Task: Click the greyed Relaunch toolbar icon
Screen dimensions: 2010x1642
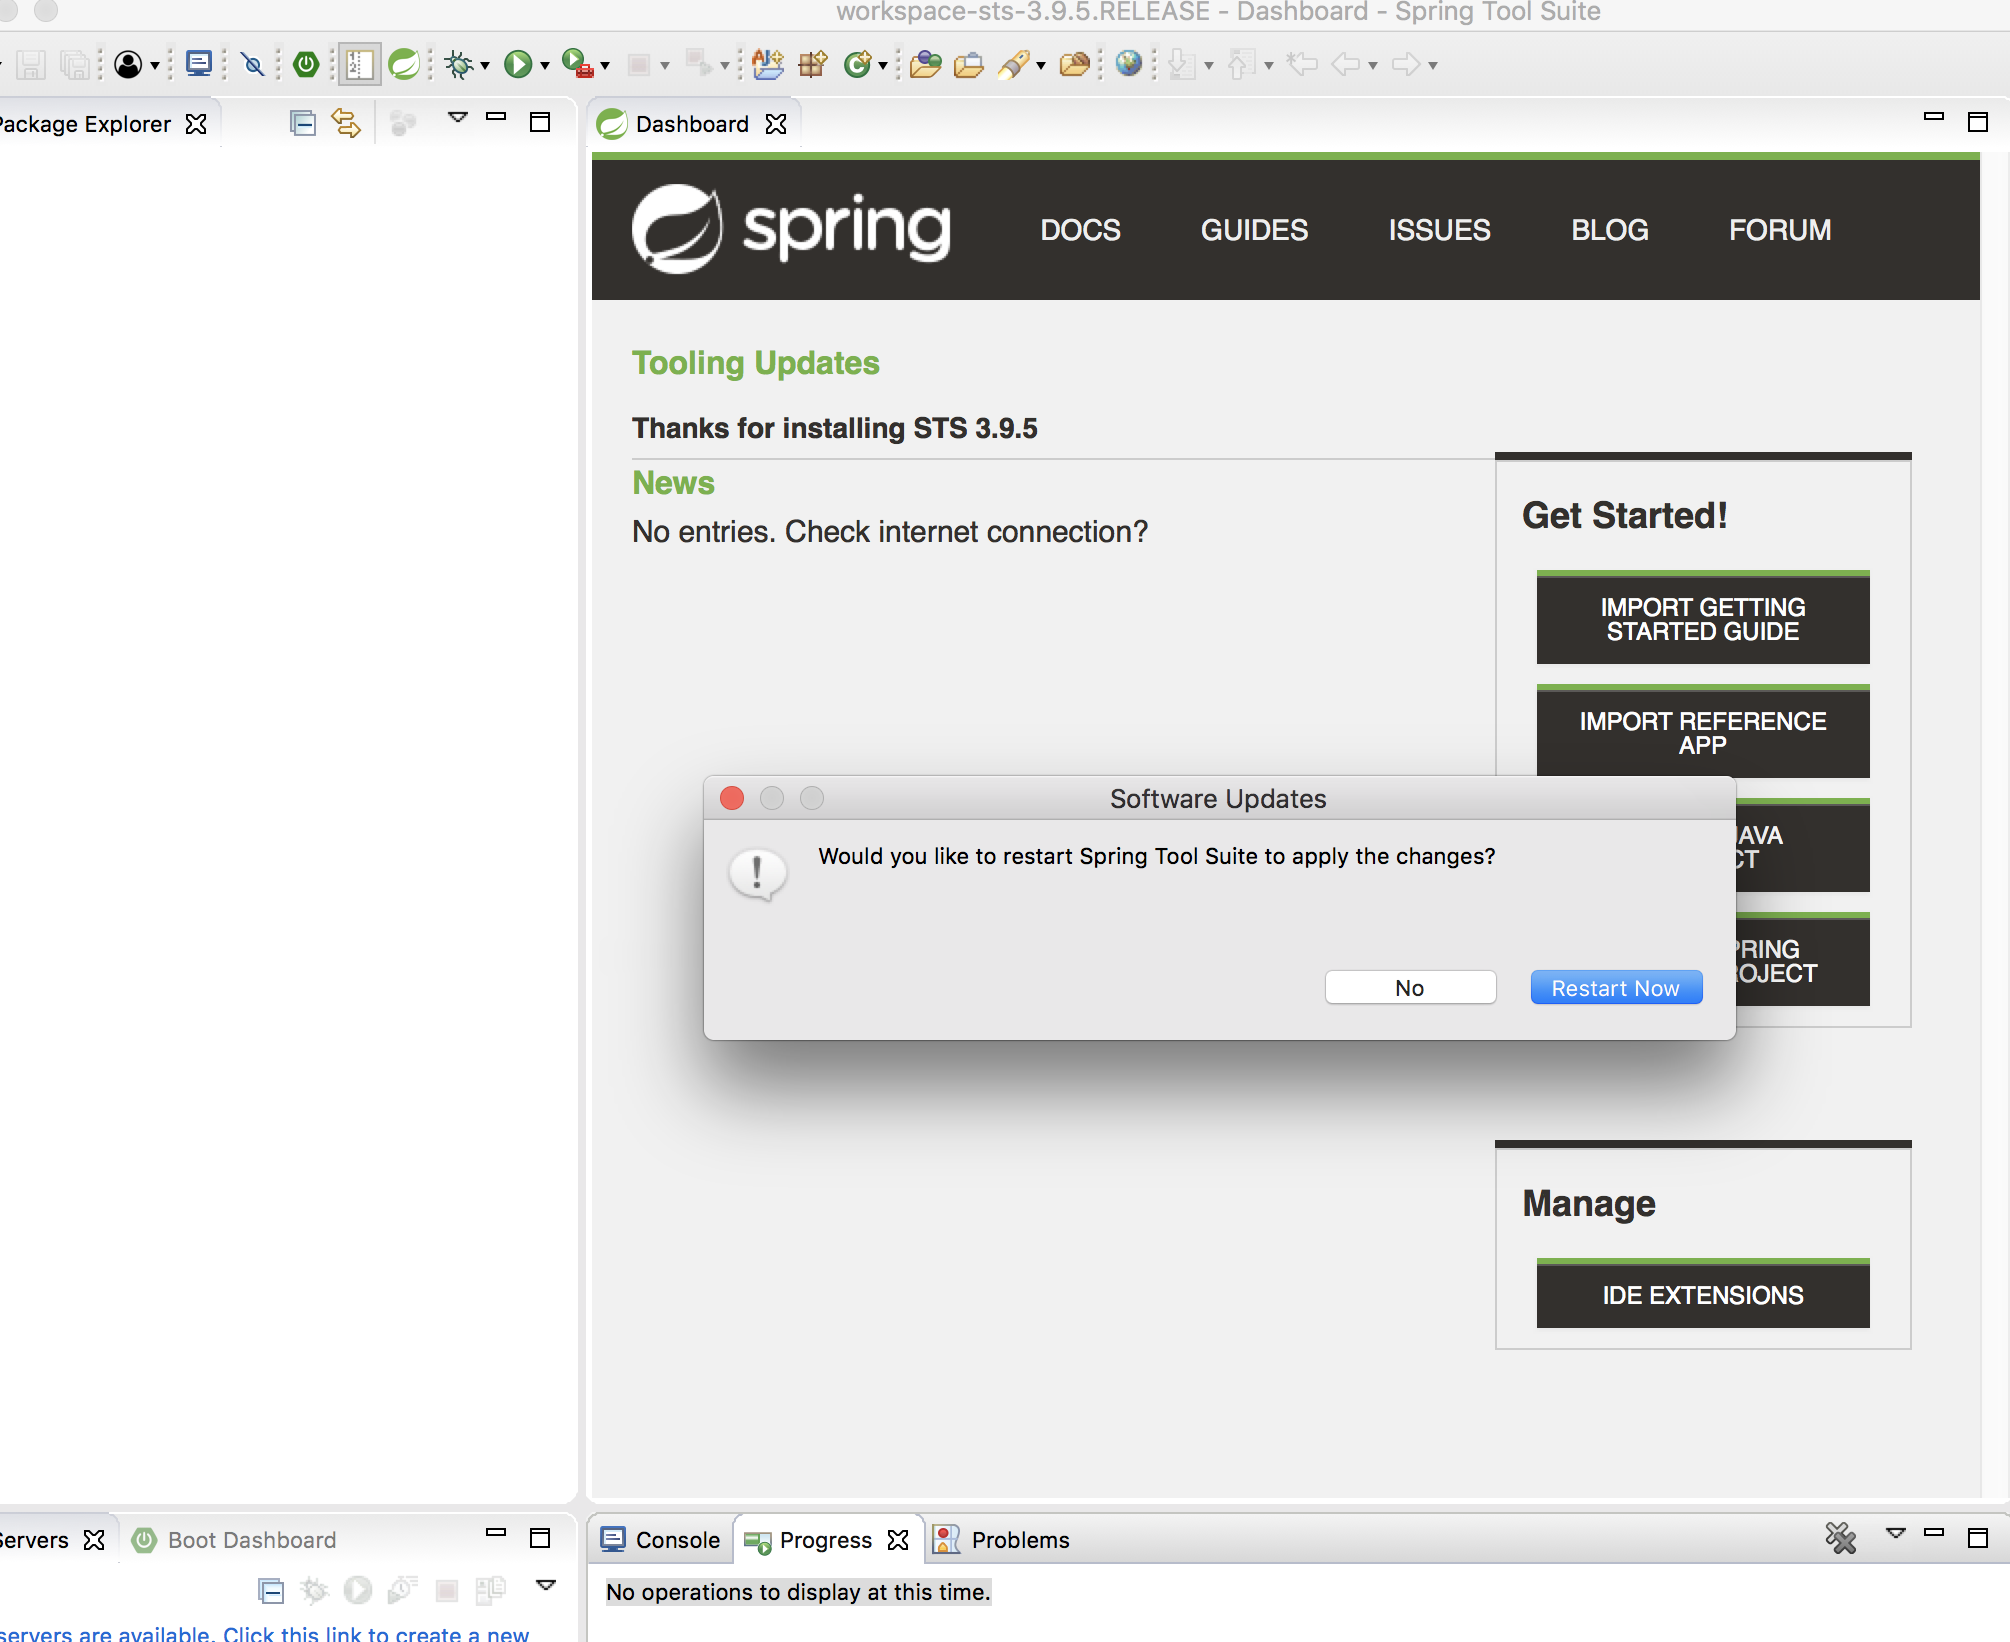Action: pyautogui.click(x=698, y=64)
